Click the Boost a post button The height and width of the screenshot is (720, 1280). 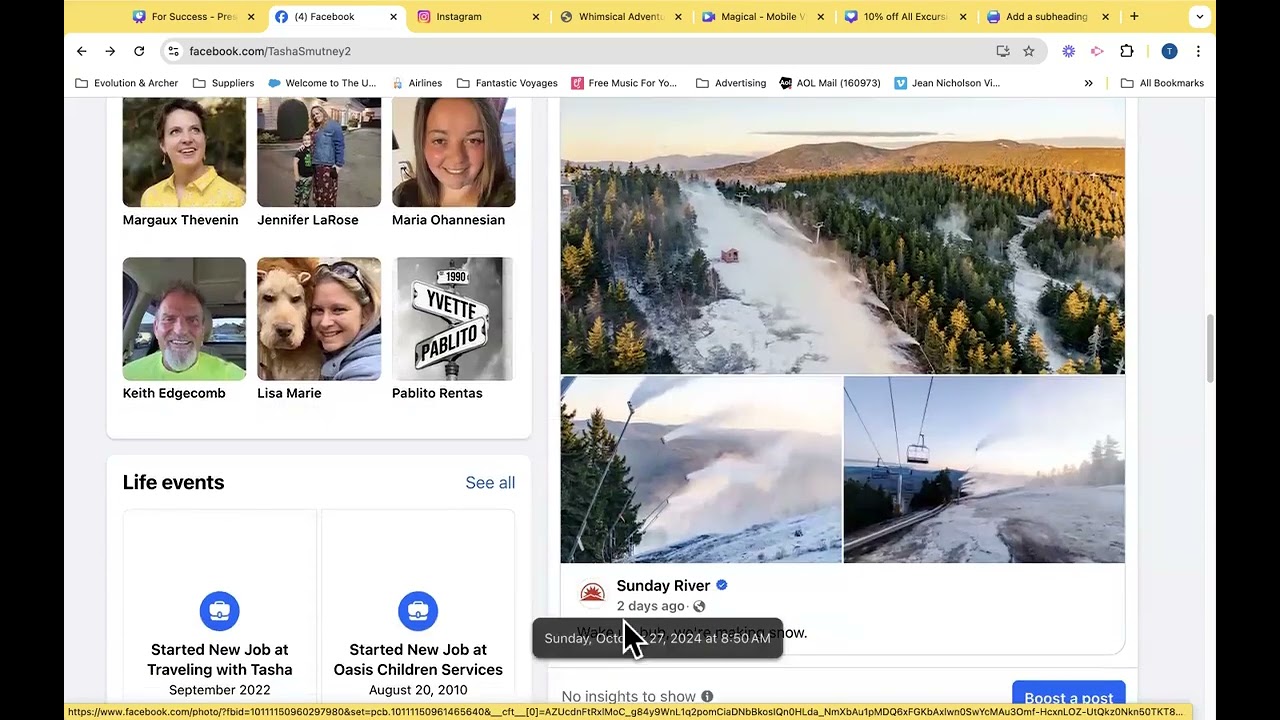point(1069,697)
